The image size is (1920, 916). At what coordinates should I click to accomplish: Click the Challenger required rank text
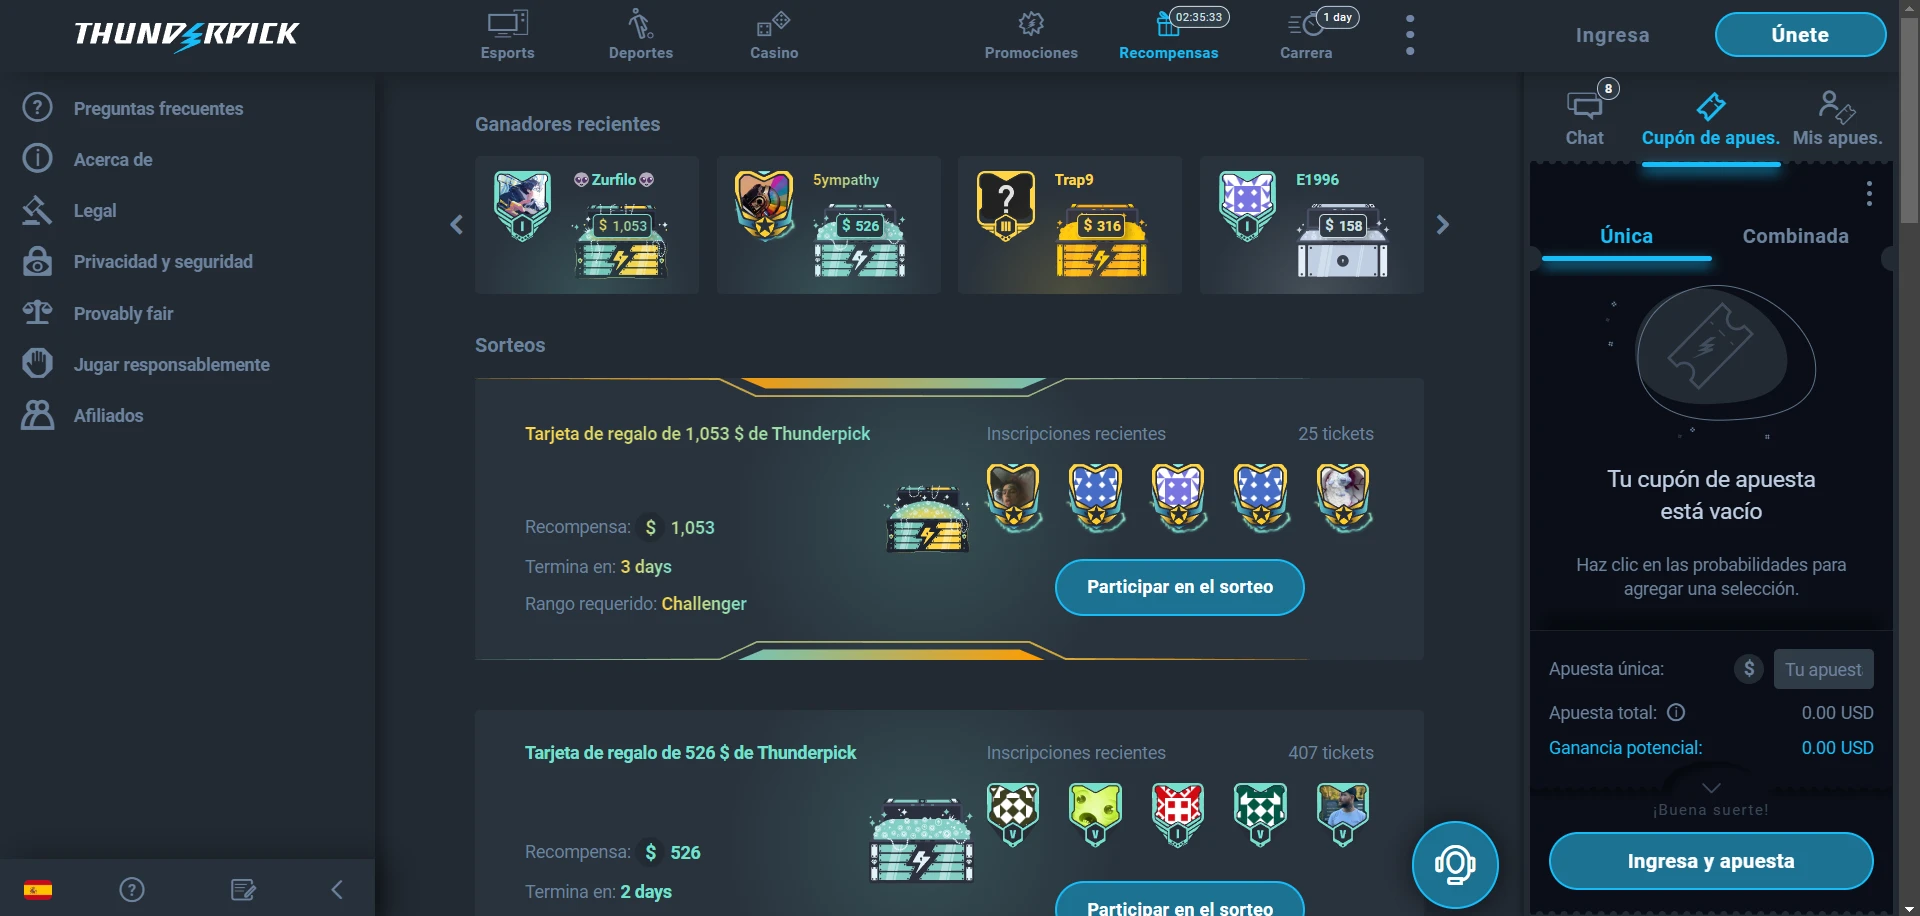tap(704, 604)
